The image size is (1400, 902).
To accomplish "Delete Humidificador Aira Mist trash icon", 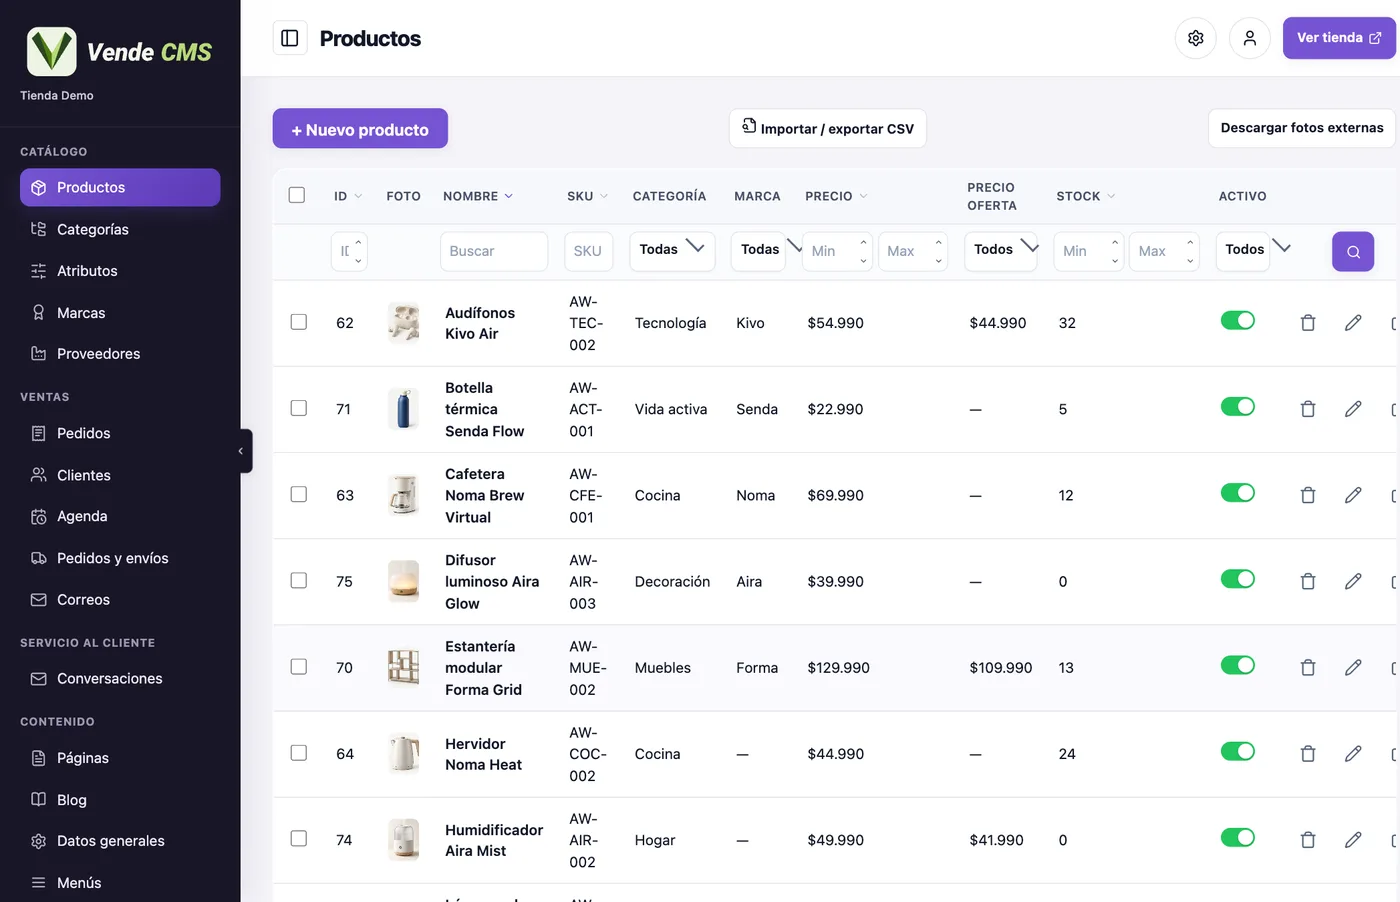I will 1307,840.
